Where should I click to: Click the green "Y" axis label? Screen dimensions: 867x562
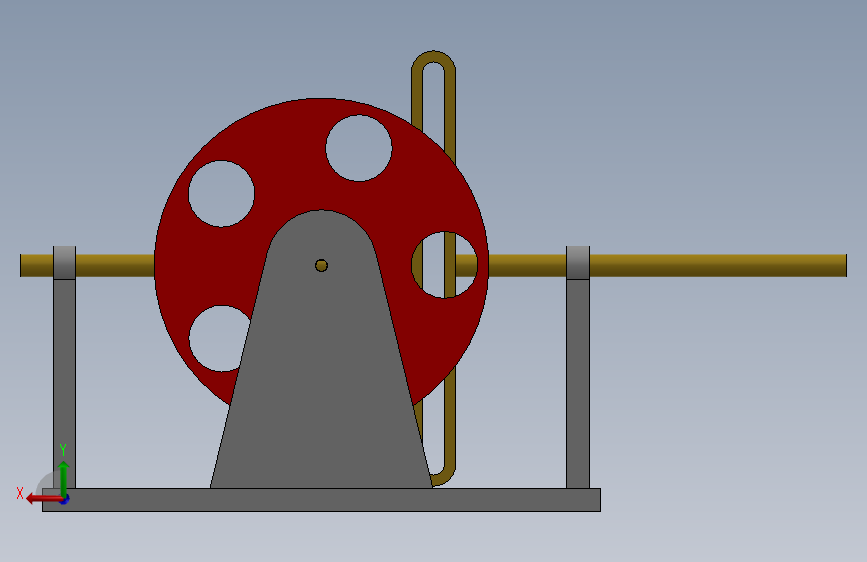[63, 450]
